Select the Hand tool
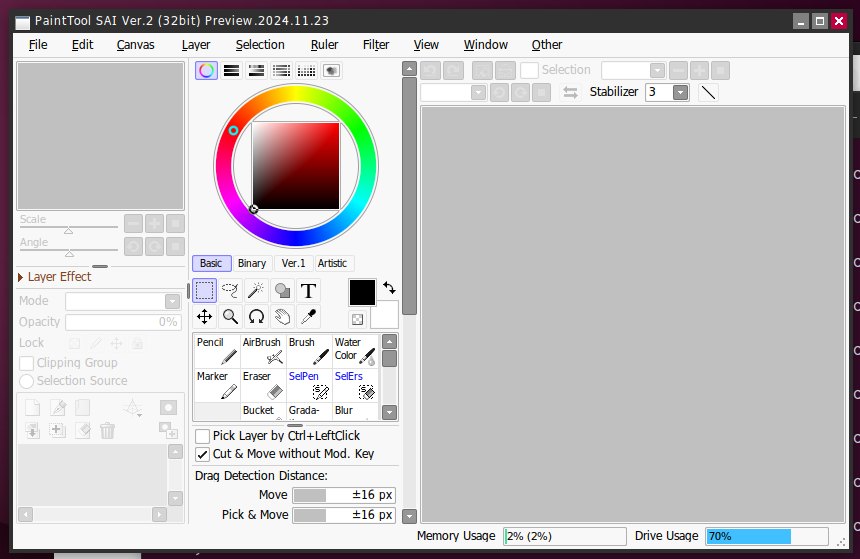The width and height of the screenshot is (860, 559). click(x=282, y=317)
